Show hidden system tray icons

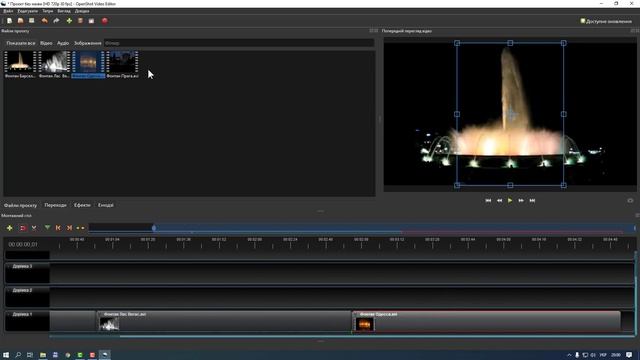[569, 355]
